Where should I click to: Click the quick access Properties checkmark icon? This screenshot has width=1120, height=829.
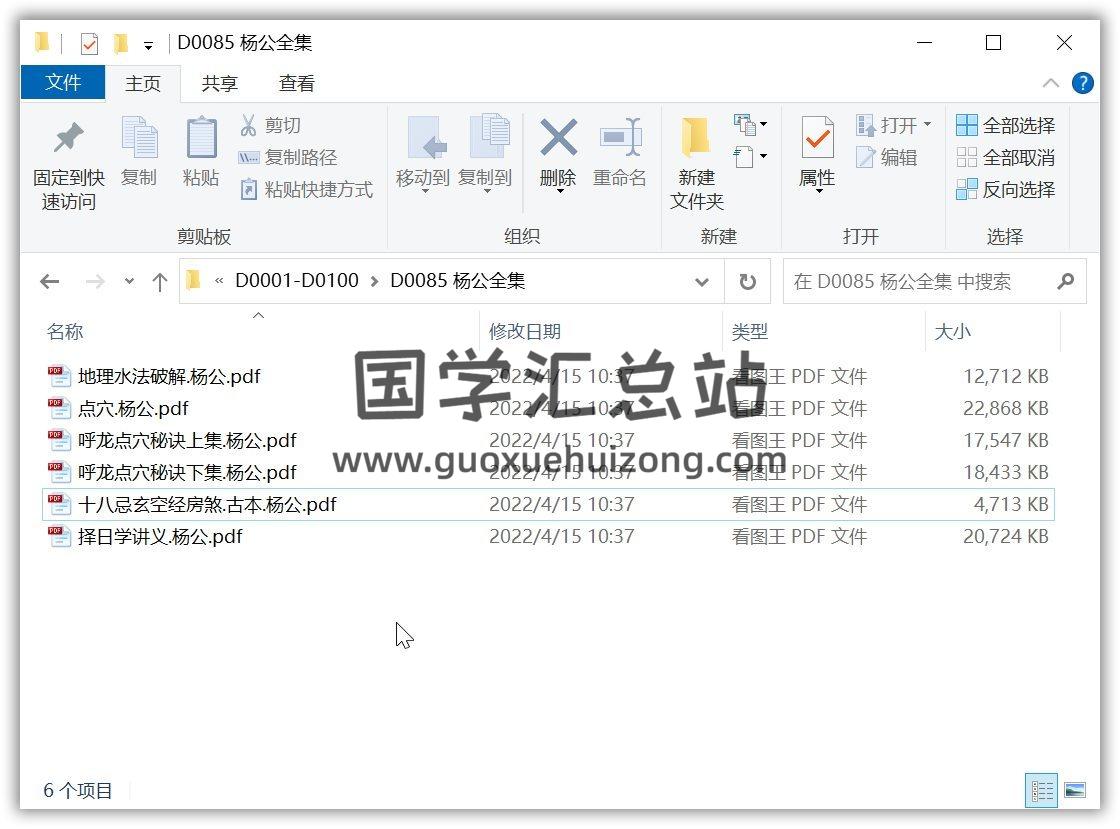tap(89, 44)
